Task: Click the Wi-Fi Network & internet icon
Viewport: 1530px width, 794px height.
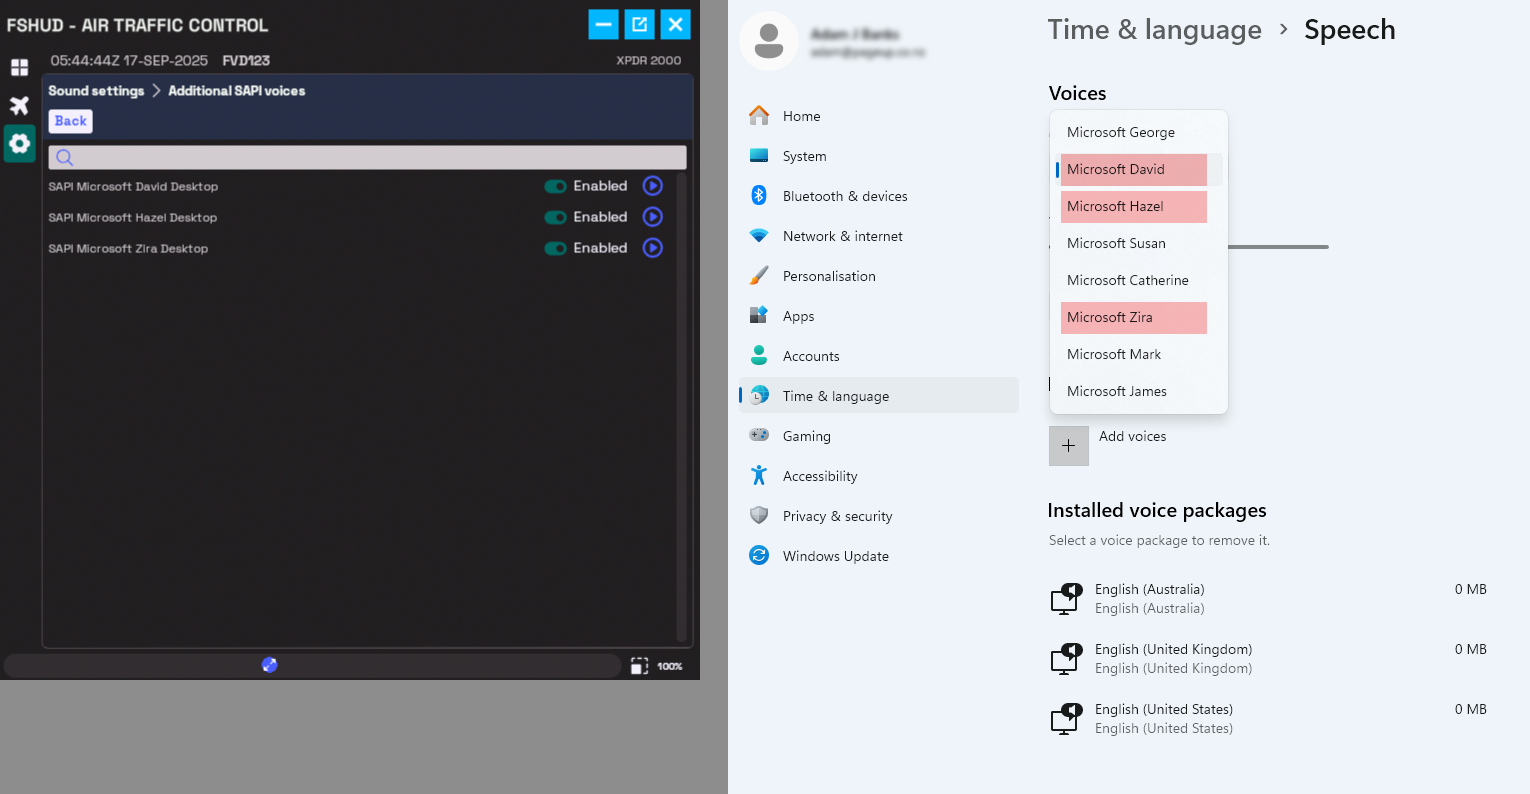Action: [x=759, y=236]
